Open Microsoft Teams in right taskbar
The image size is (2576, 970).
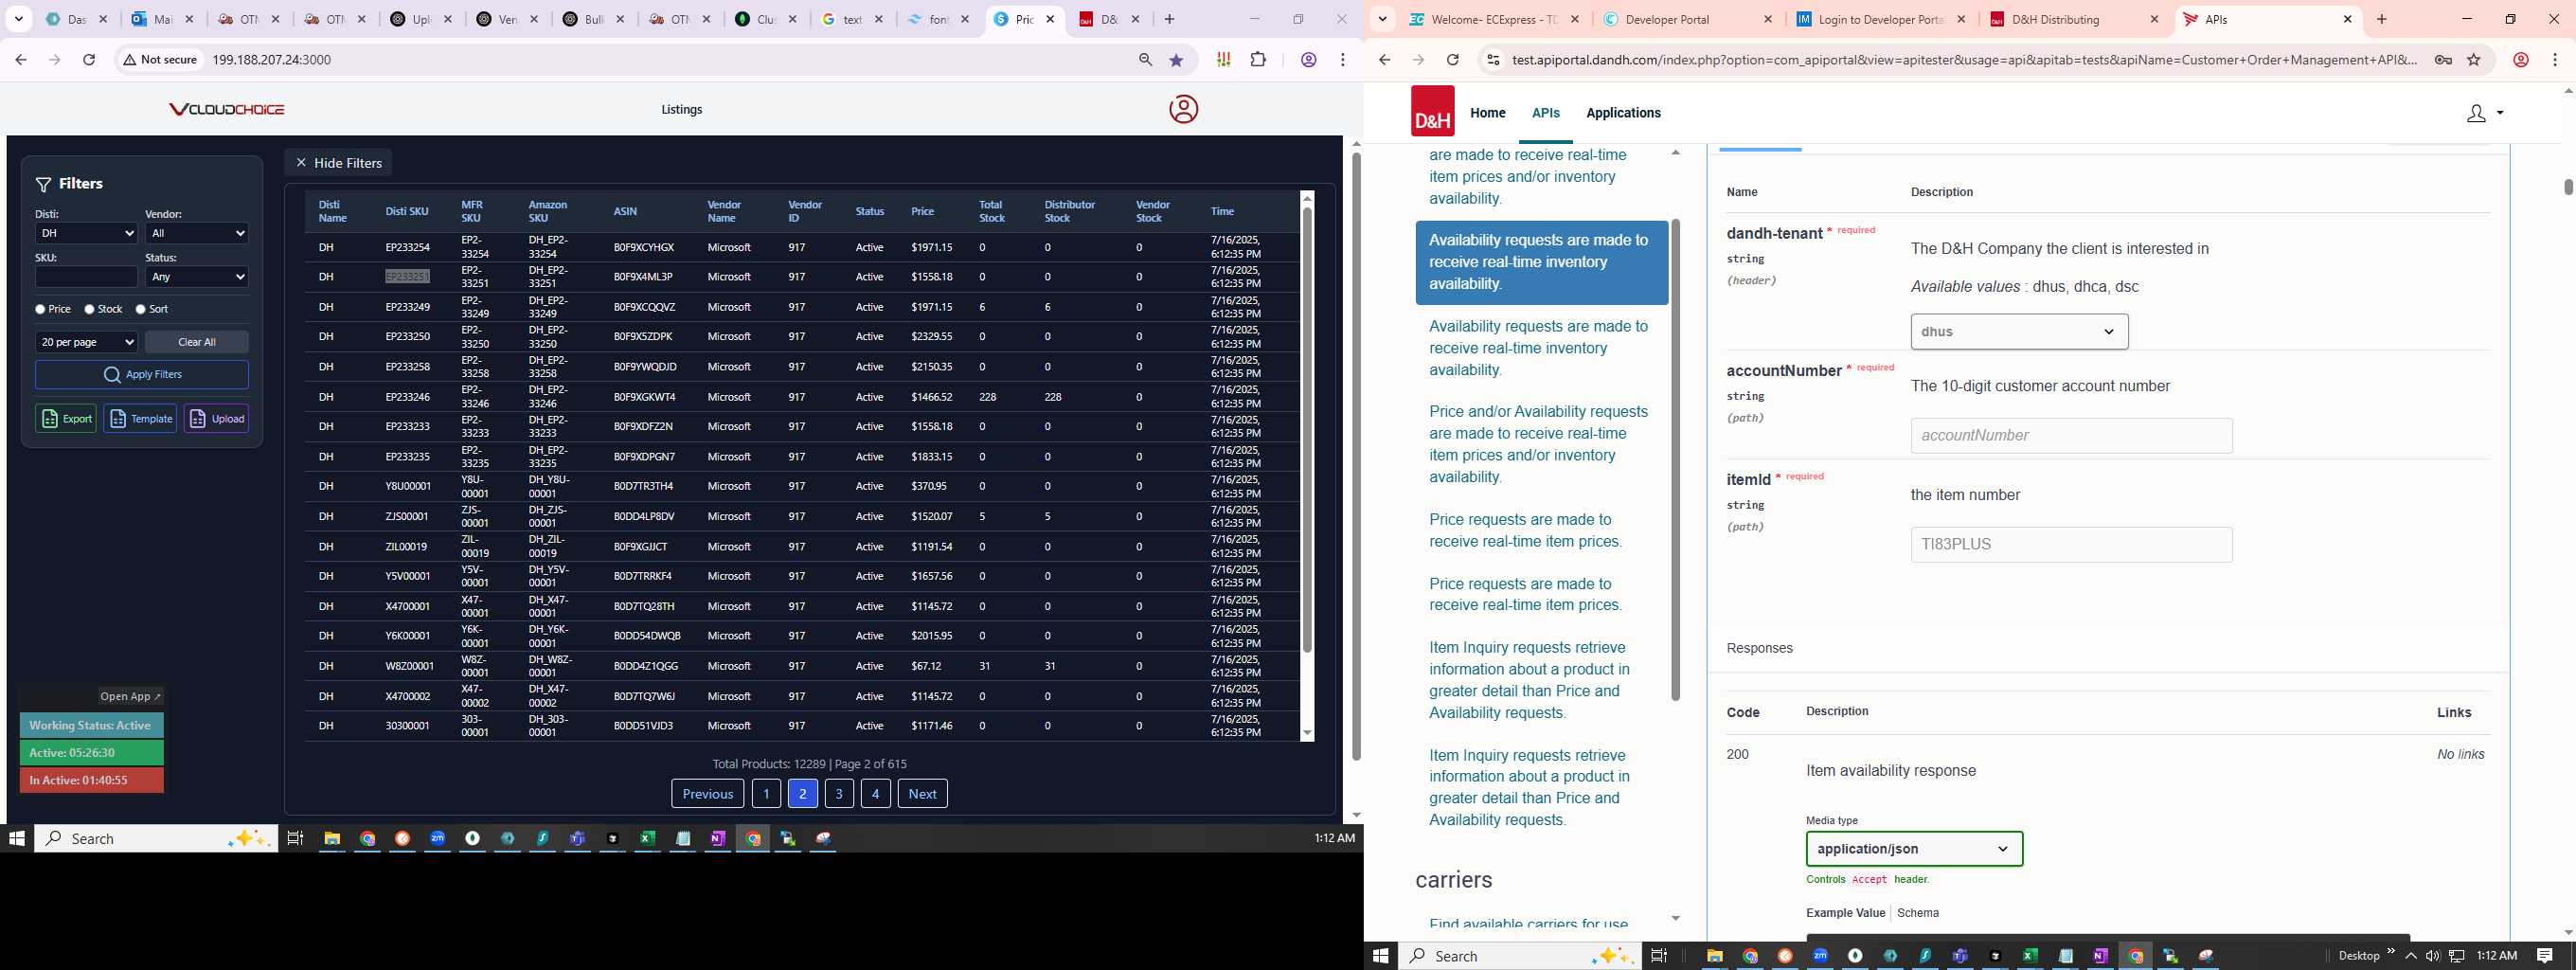pos(1960,956)
